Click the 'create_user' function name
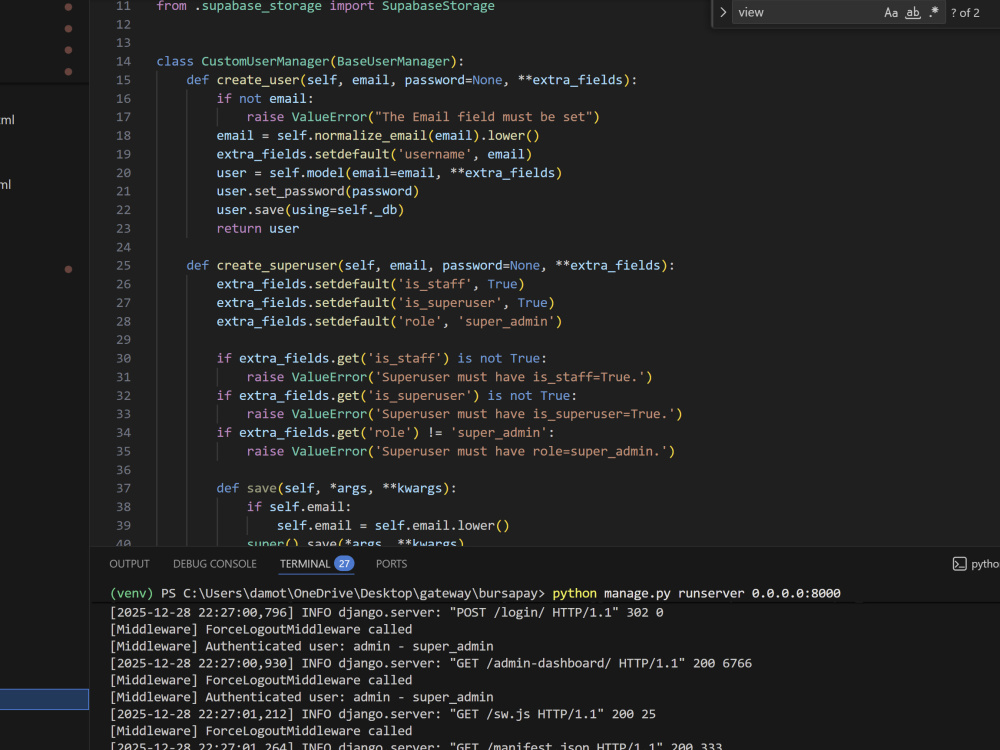The height and width of the screenshot is (750, 1000). [x=258, y=80]
